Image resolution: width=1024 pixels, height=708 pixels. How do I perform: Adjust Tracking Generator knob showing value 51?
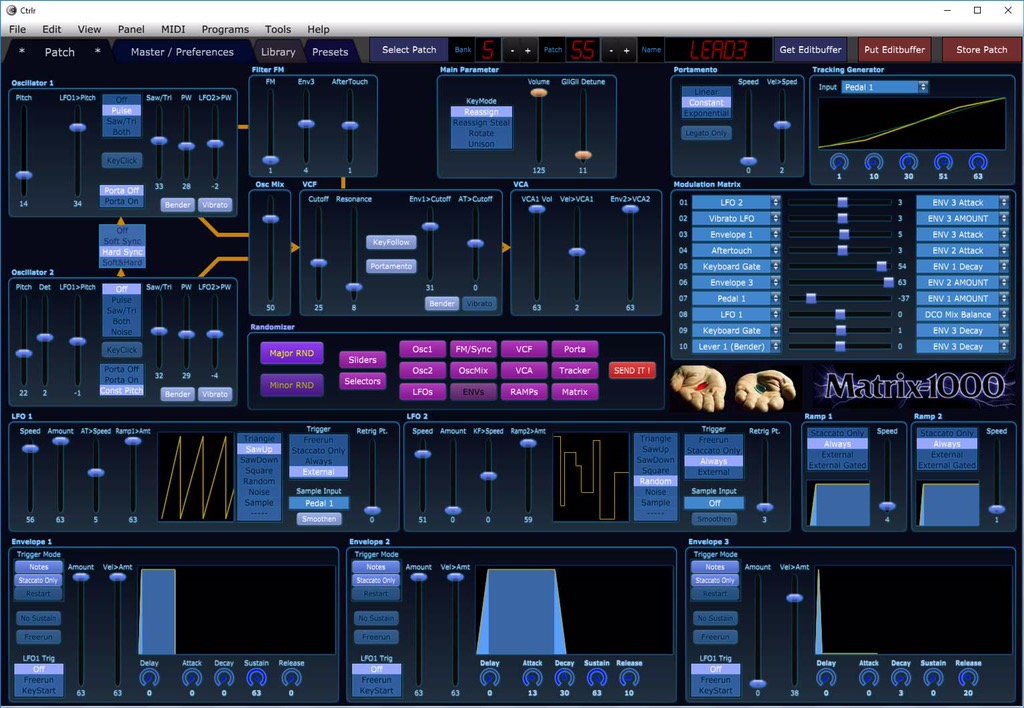943,161
